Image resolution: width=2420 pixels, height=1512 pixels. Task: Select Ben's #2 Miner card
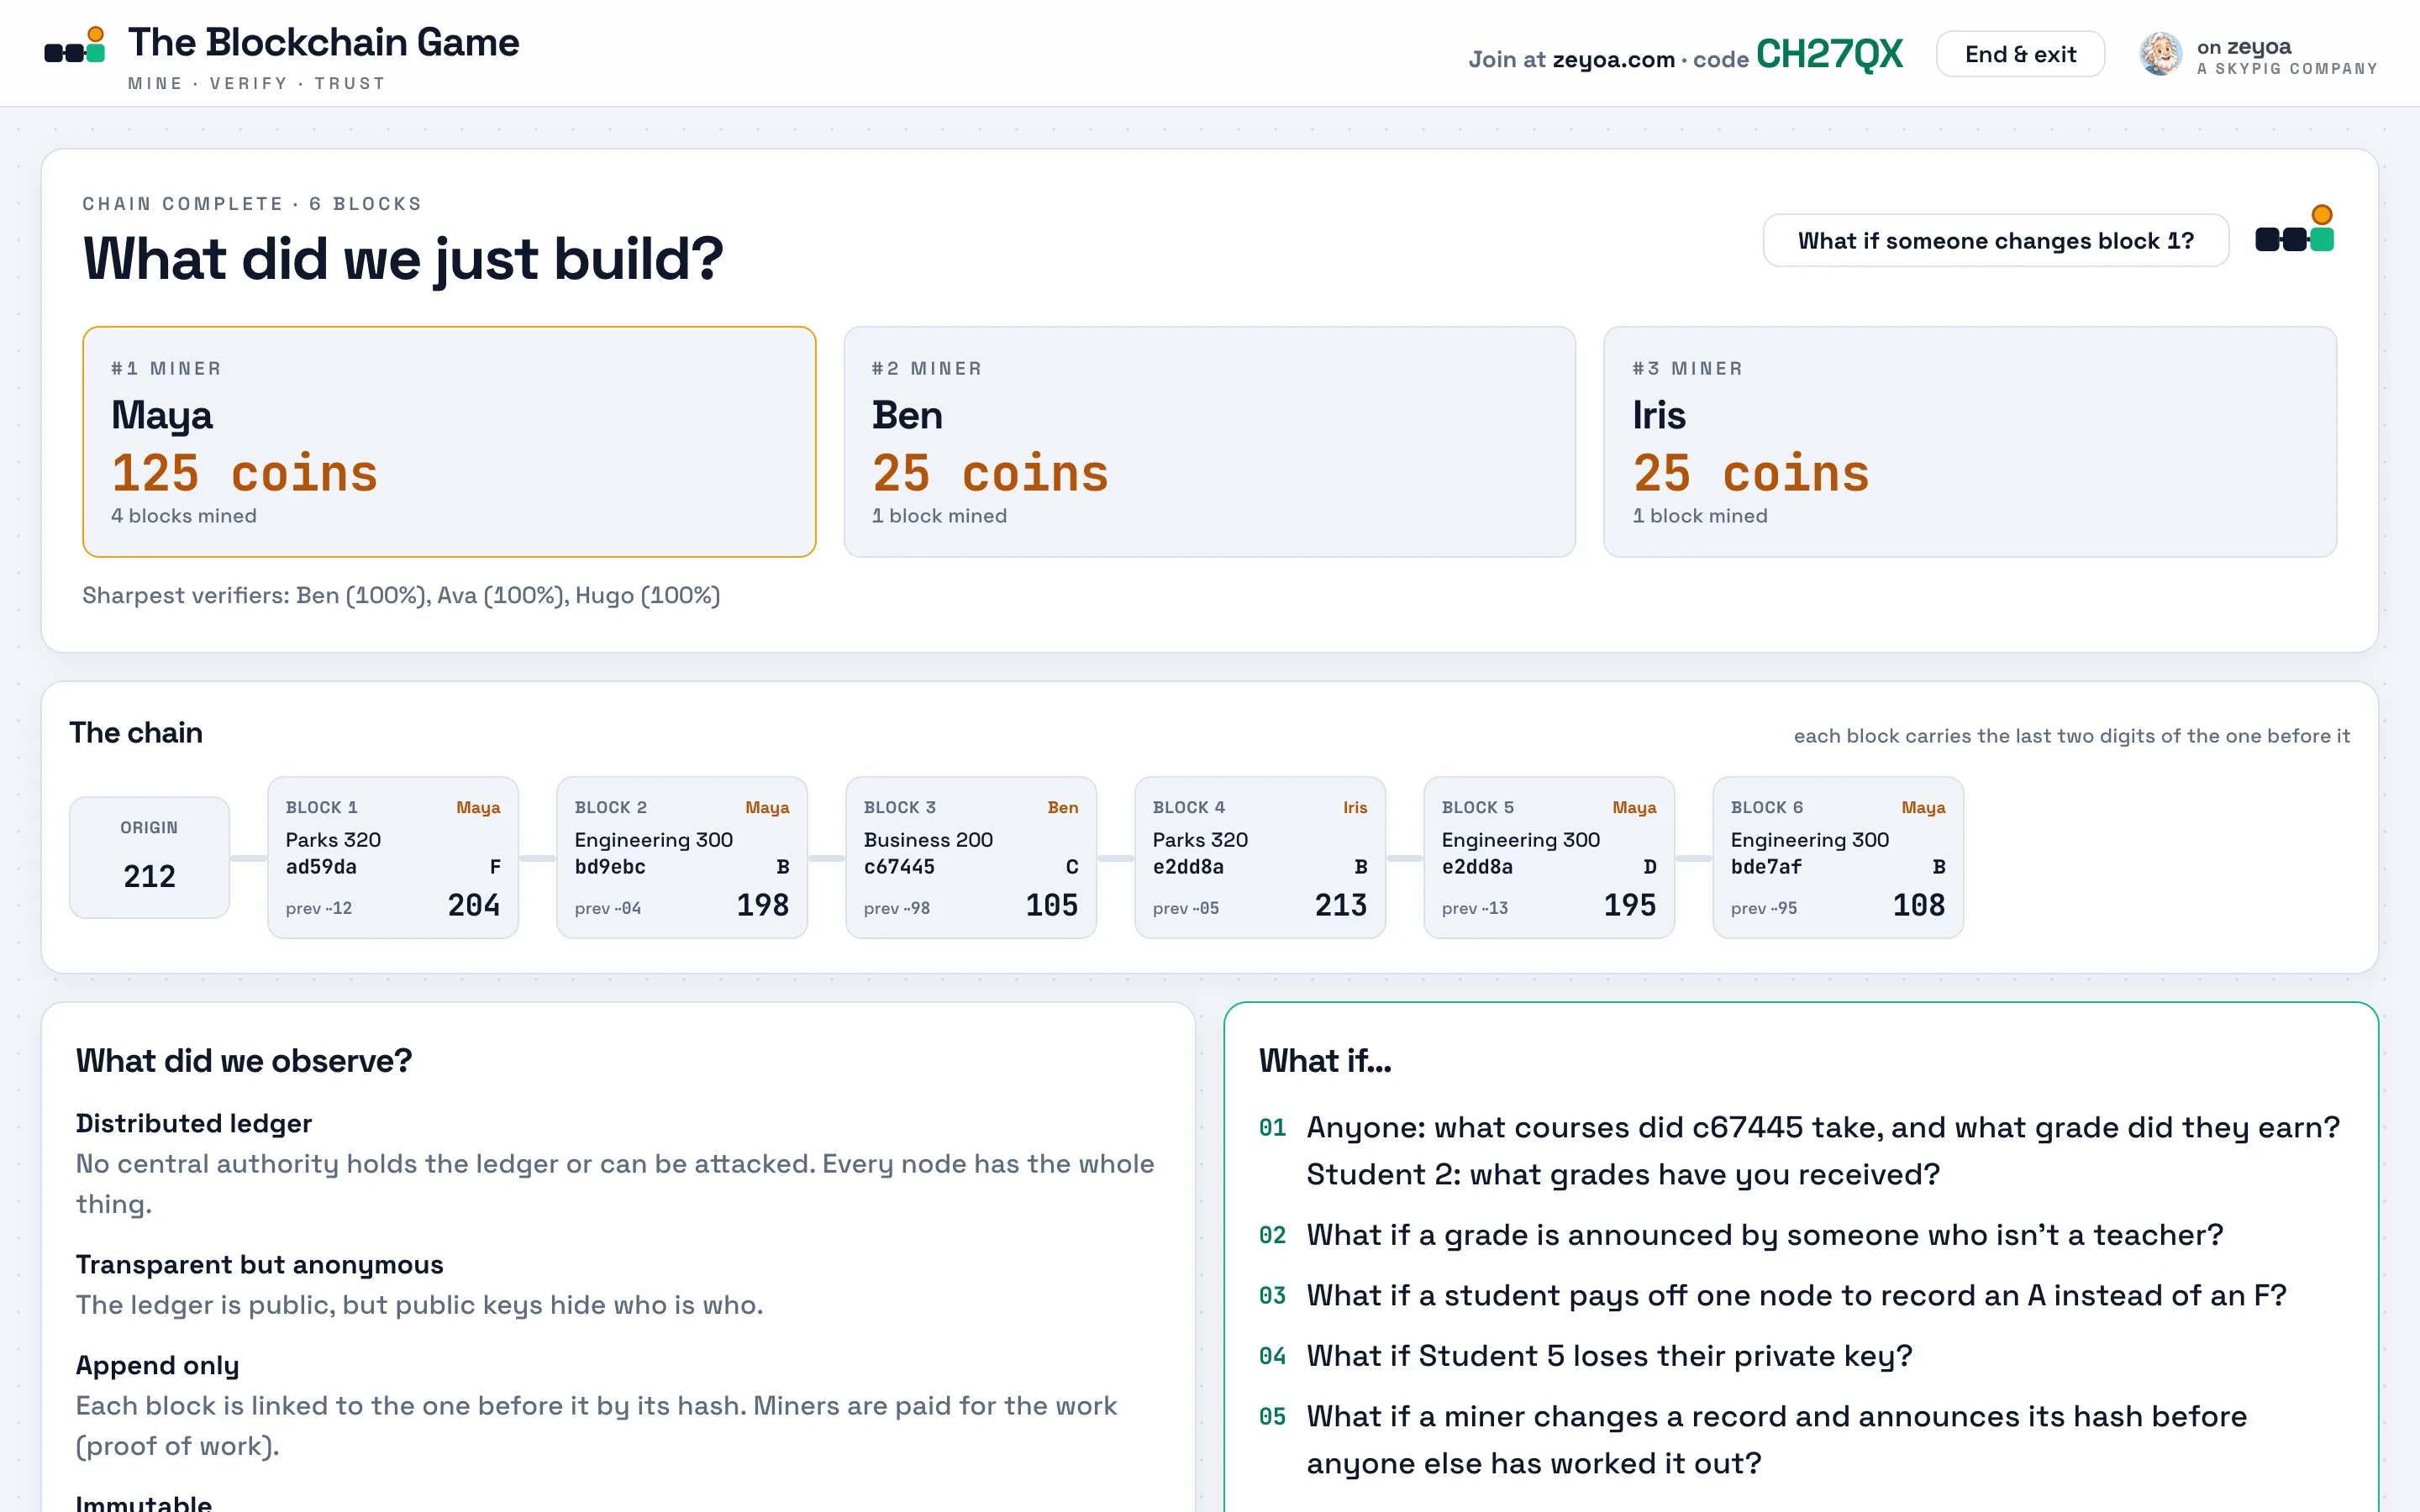coord(1209,442)
